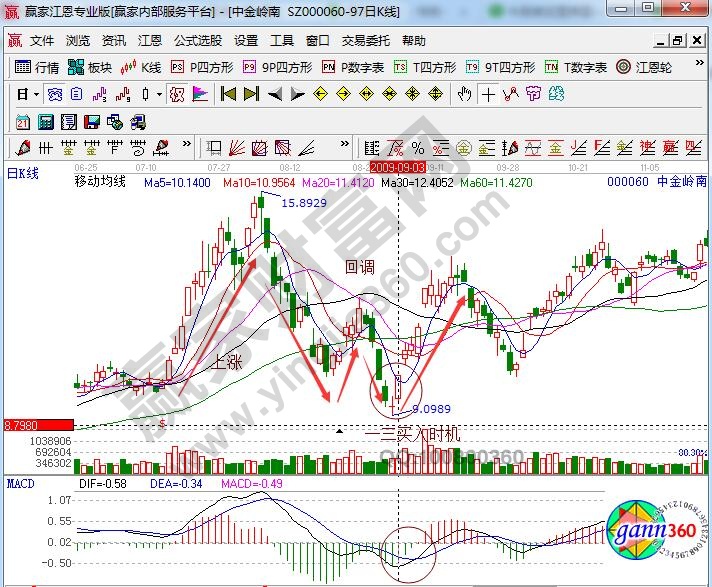Click the red price label 8.7980

[x=38, y=425]
